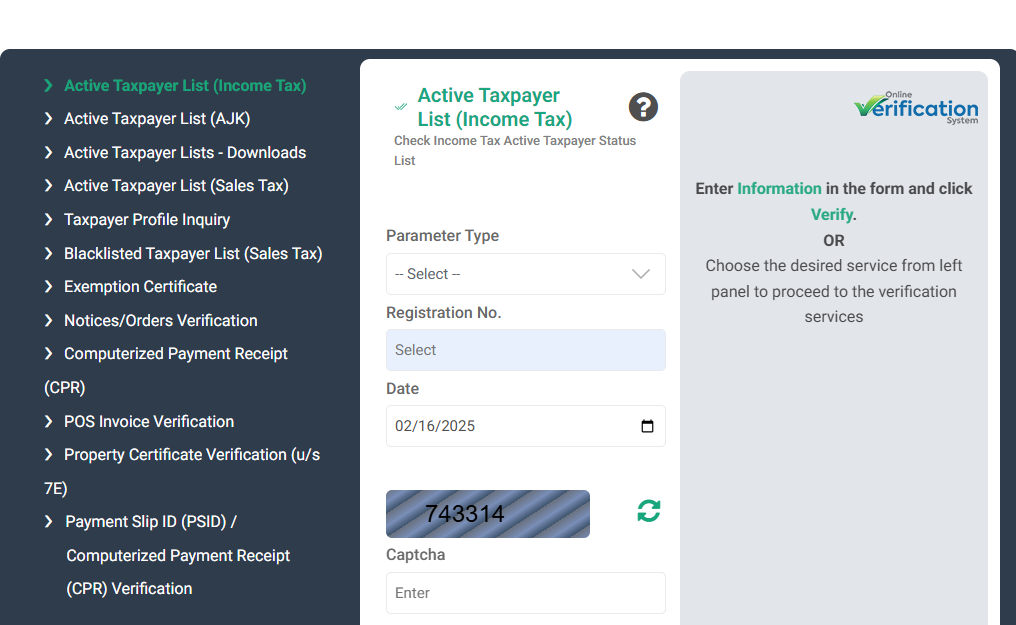Open Active Taxpayer List (Income Tax)

coord(185,85)
